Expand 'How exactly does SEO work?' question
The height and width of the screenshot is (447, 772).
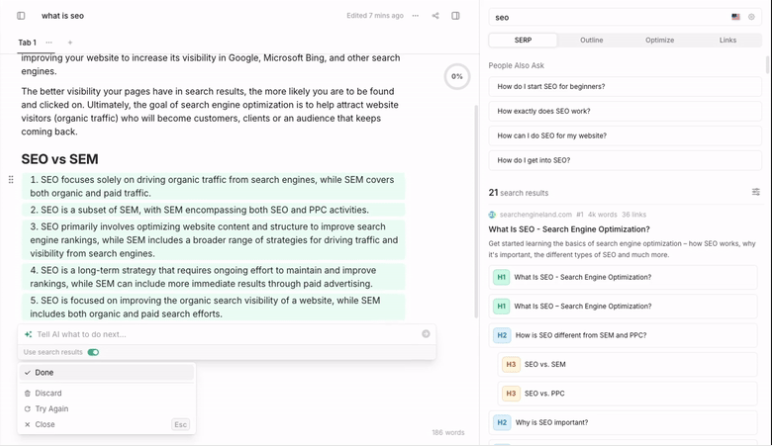pos(625,111)
